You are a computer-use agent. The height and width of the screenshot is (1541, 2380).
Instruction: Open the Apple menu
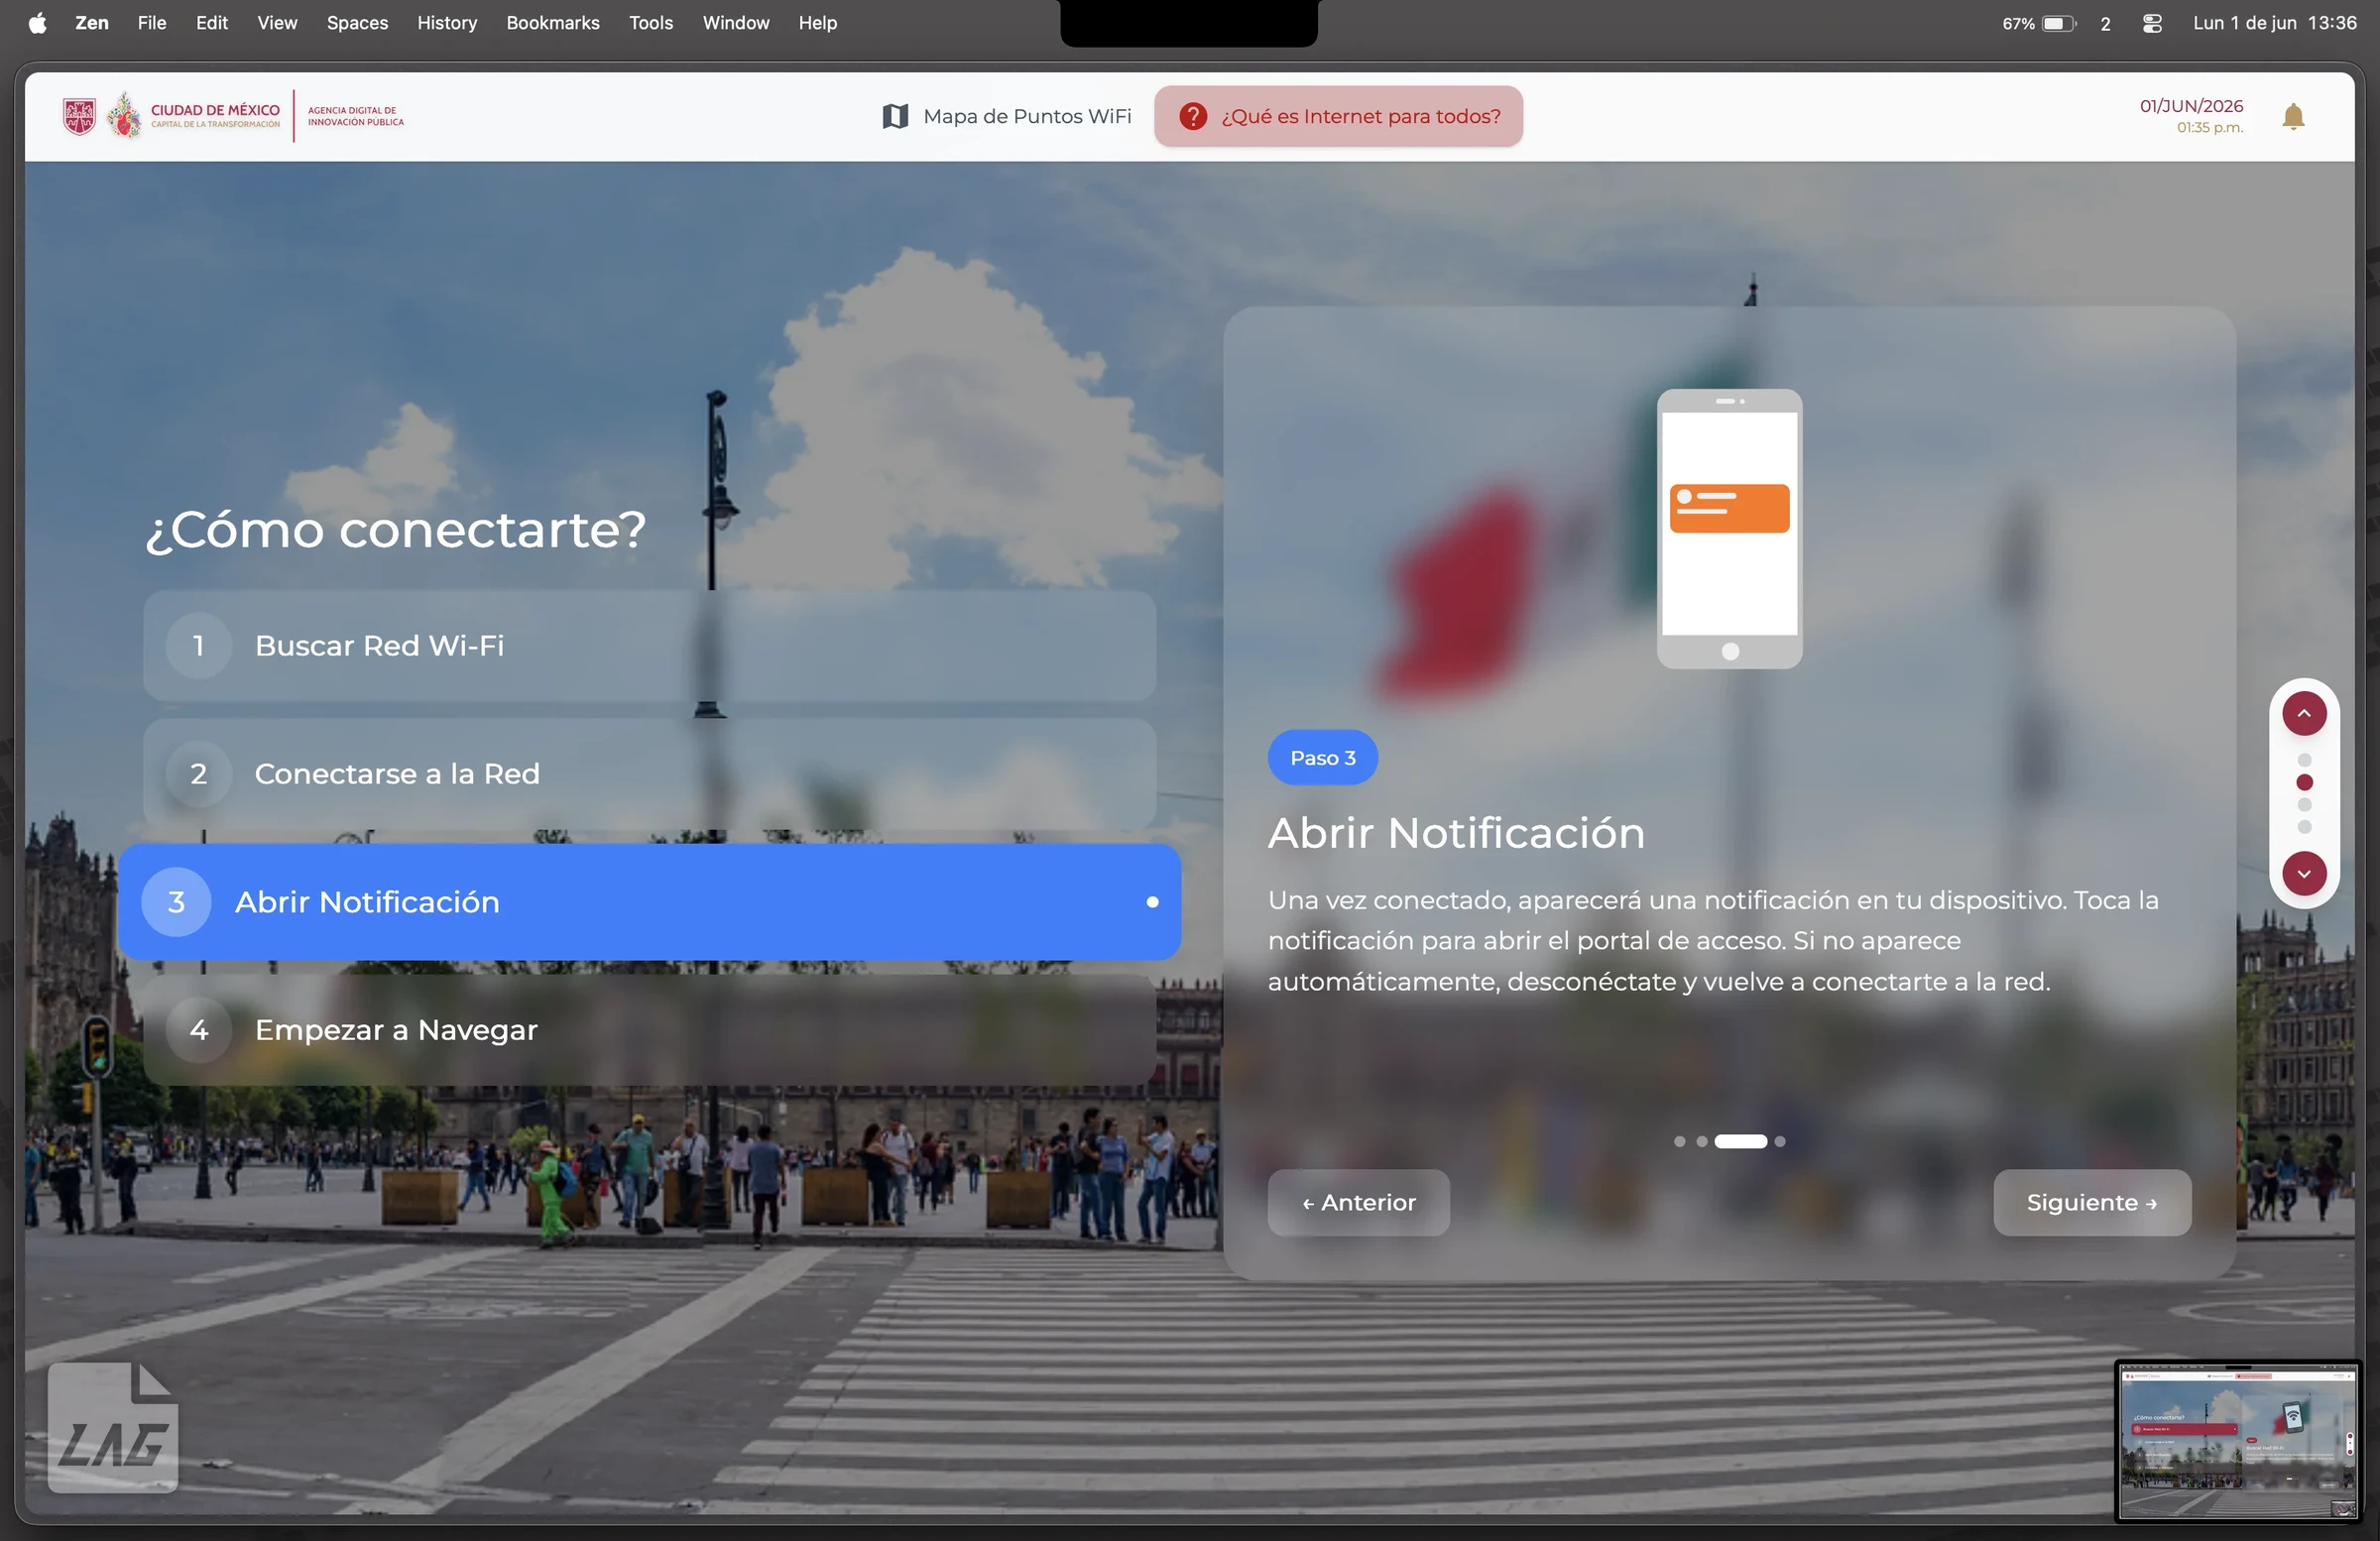(x=38, y=23)
